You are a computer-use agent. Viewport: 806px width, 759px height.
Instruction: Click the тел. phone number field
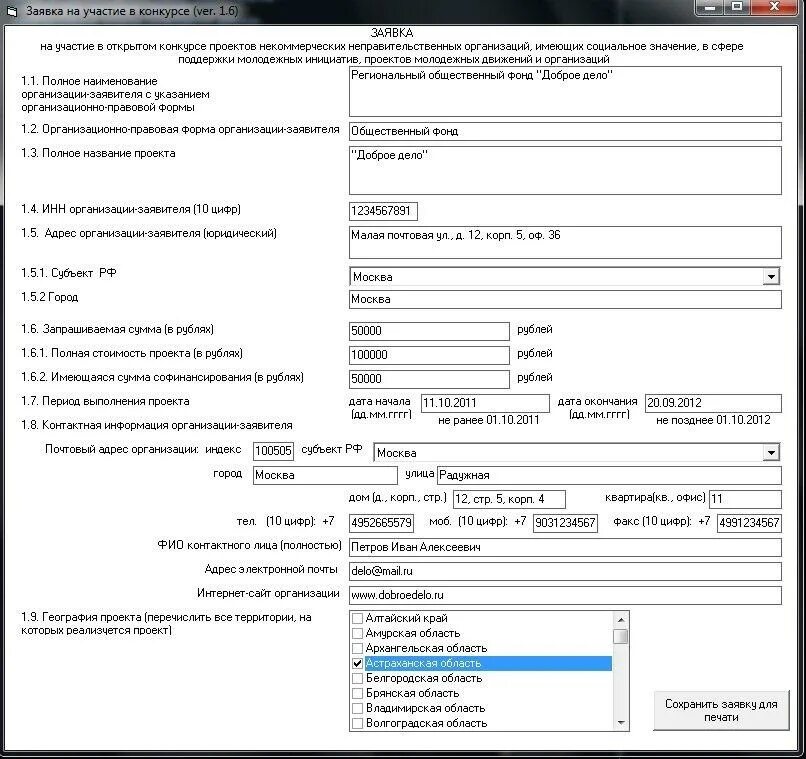(x=381, y=523)
